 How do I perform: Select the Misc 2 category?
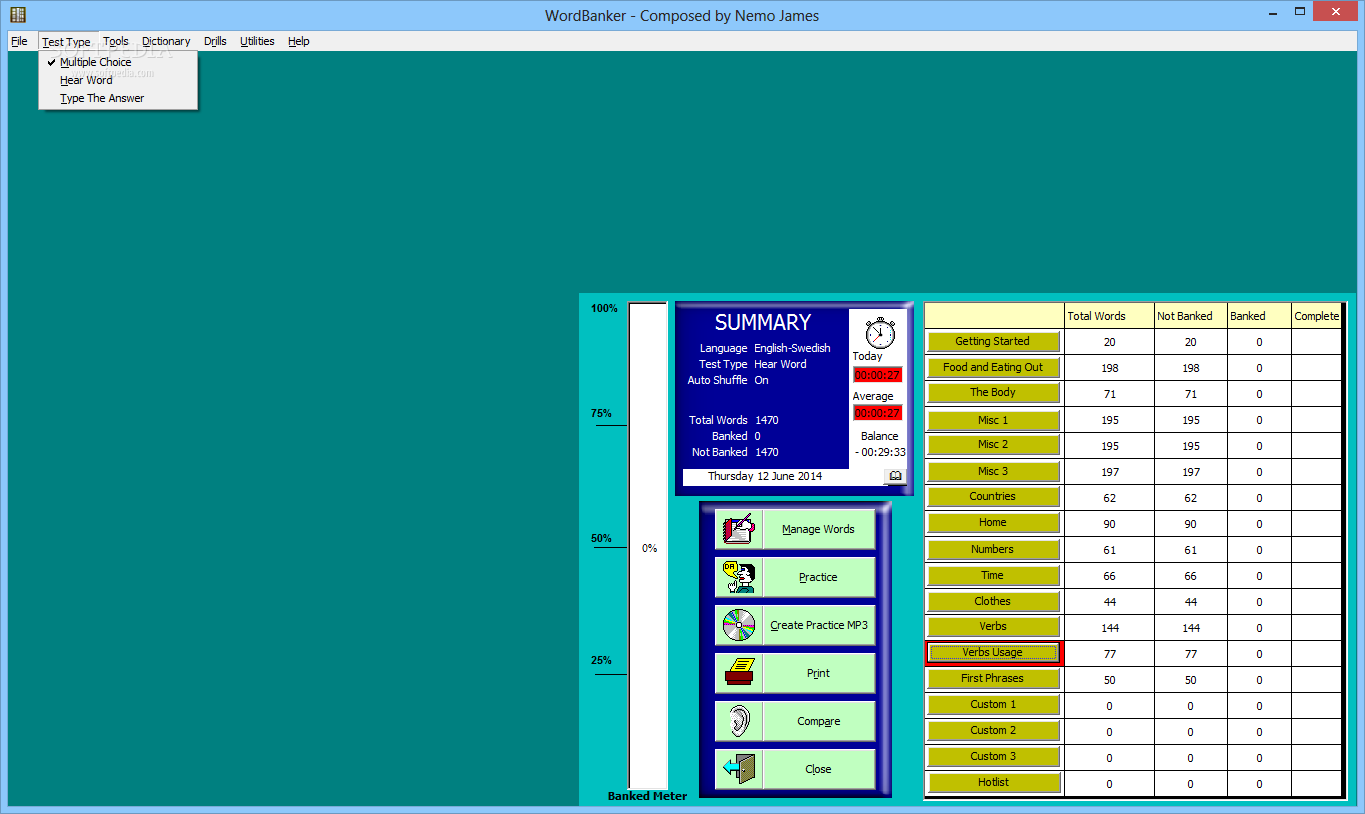point(993,445)
